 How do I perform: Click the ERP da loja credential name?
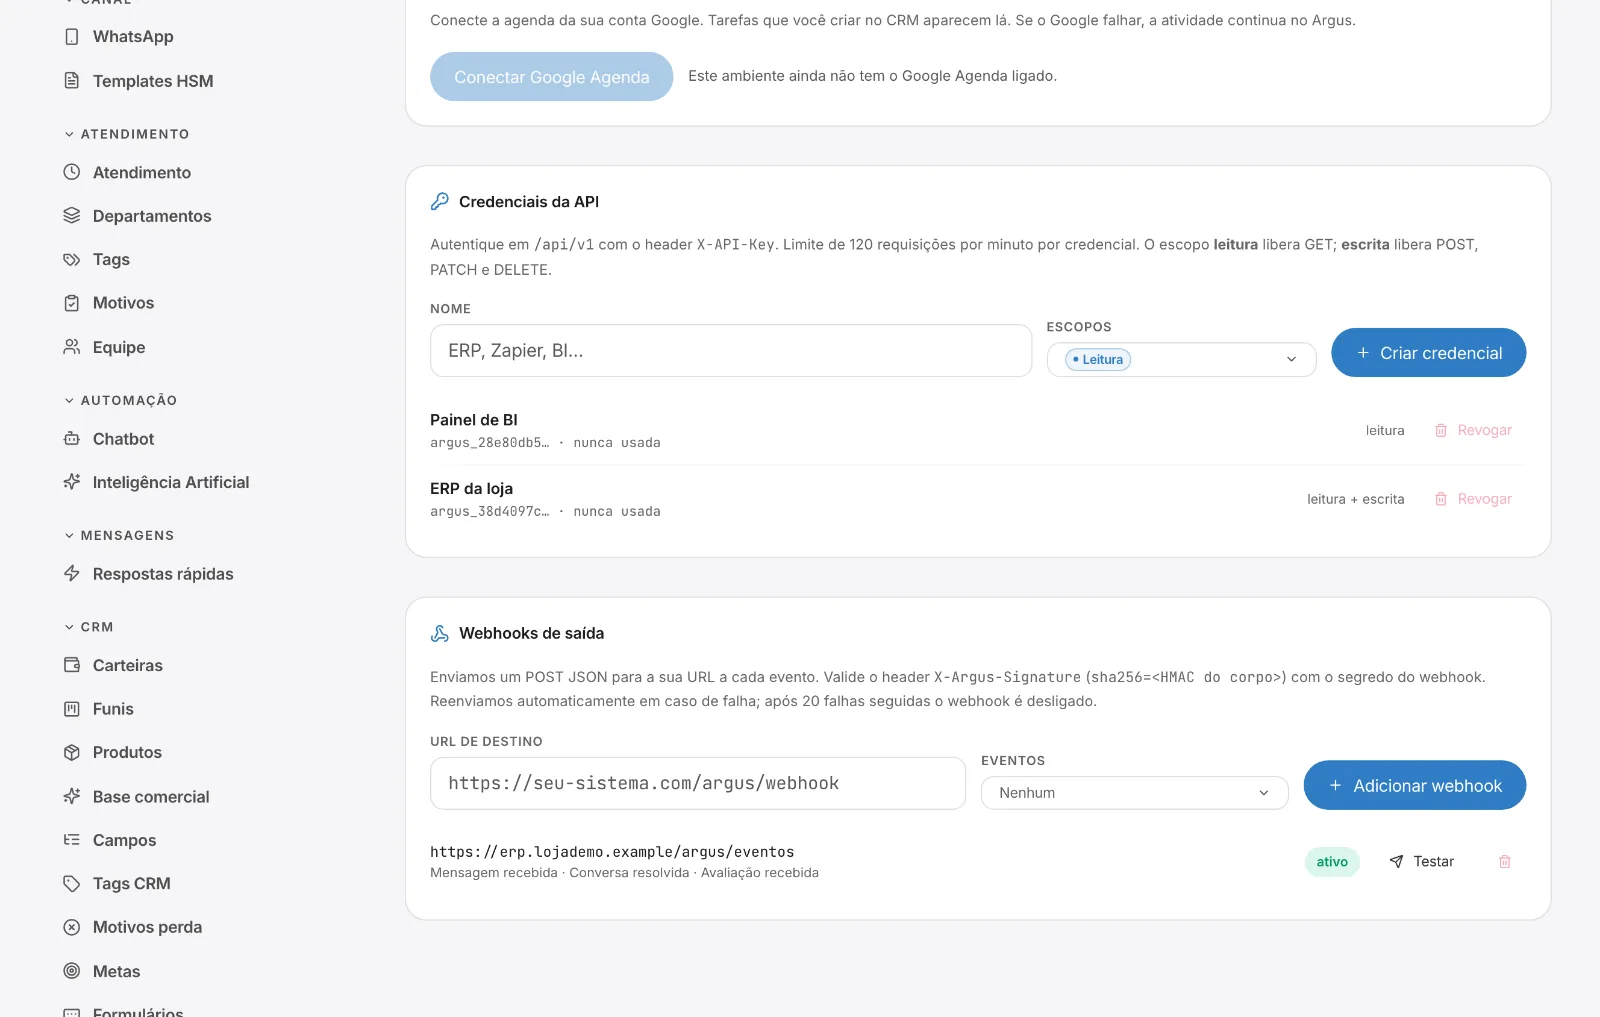tap(471, 489)
